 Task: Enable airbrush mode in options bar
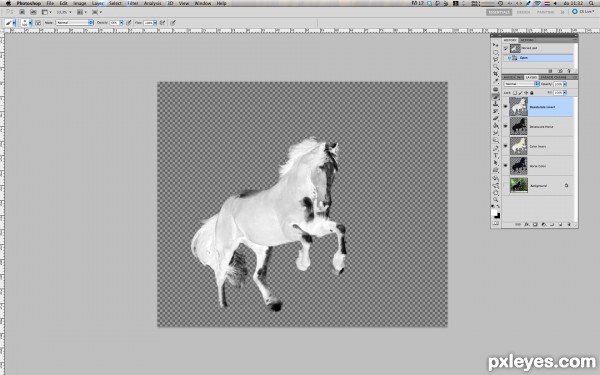[162, 23]
